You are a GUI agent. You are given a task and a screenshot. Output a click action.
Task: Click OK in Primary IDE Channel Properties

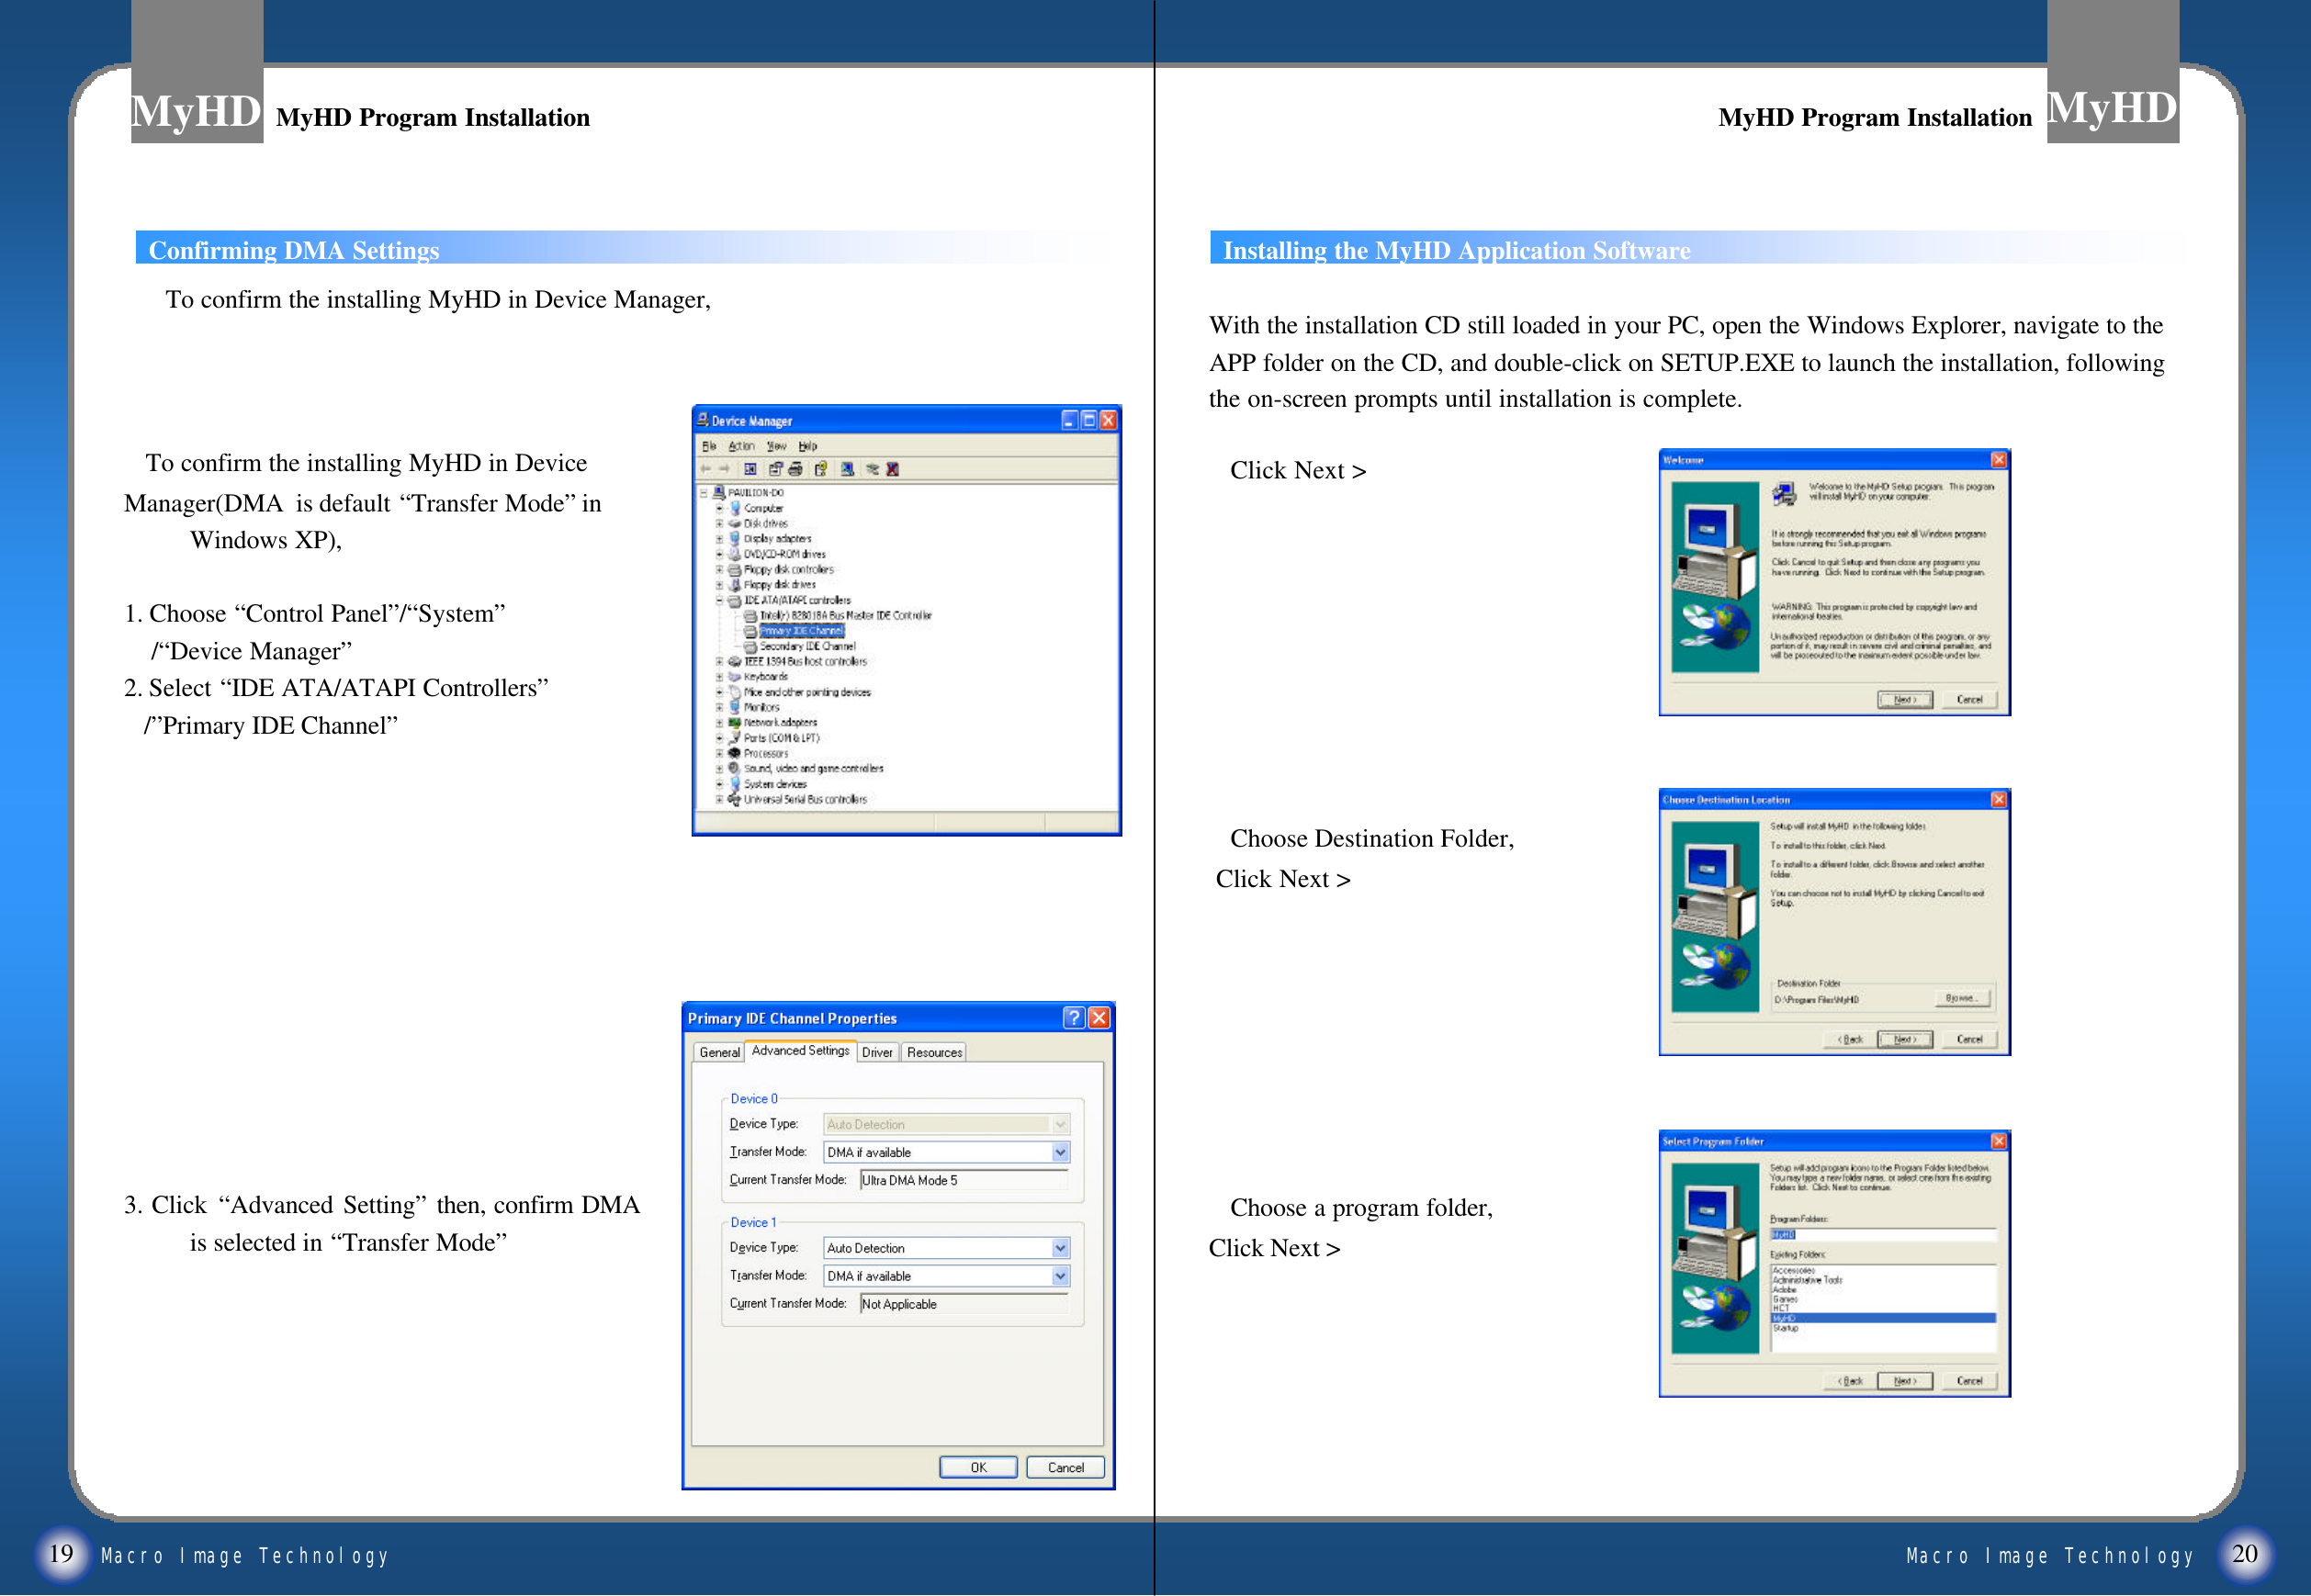(x=978, y=1467)
